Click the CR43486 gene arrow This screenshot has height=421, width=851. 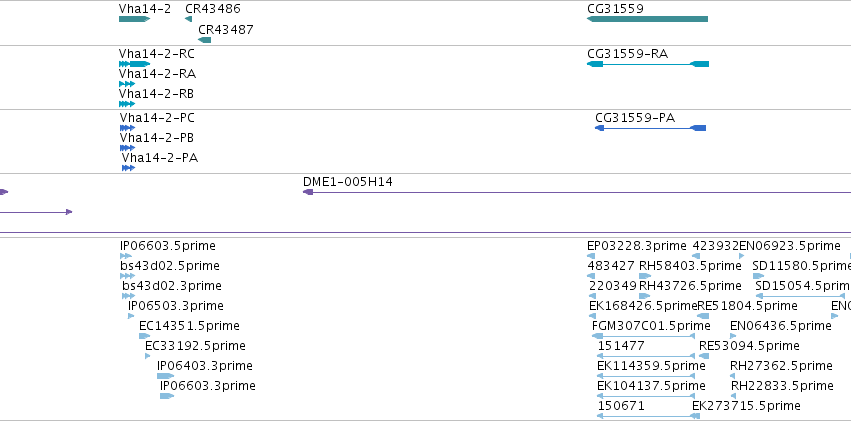point(188,19)
